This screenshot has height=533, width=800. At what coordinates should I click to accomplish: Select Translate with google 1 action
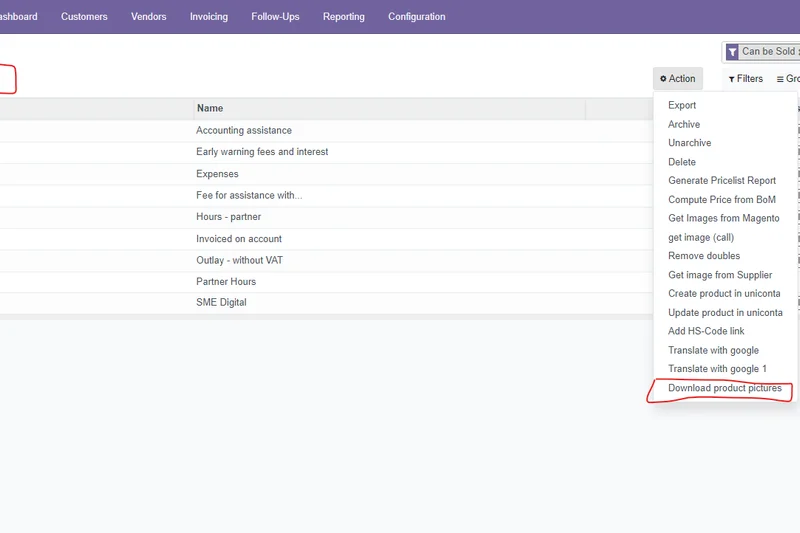point(717,369)
